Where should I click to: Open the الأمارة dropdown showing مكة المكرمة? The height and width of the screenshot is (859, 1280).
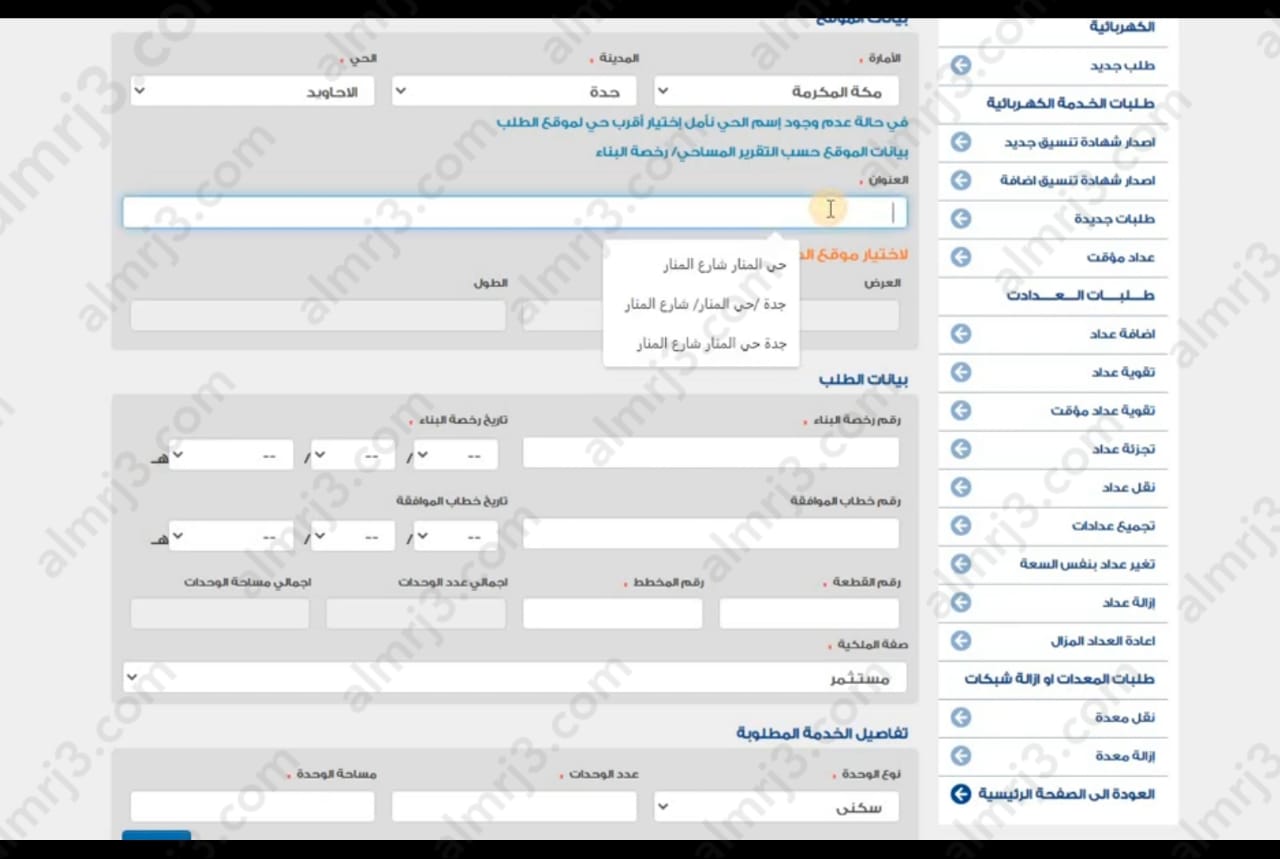[x=776, y=92]
